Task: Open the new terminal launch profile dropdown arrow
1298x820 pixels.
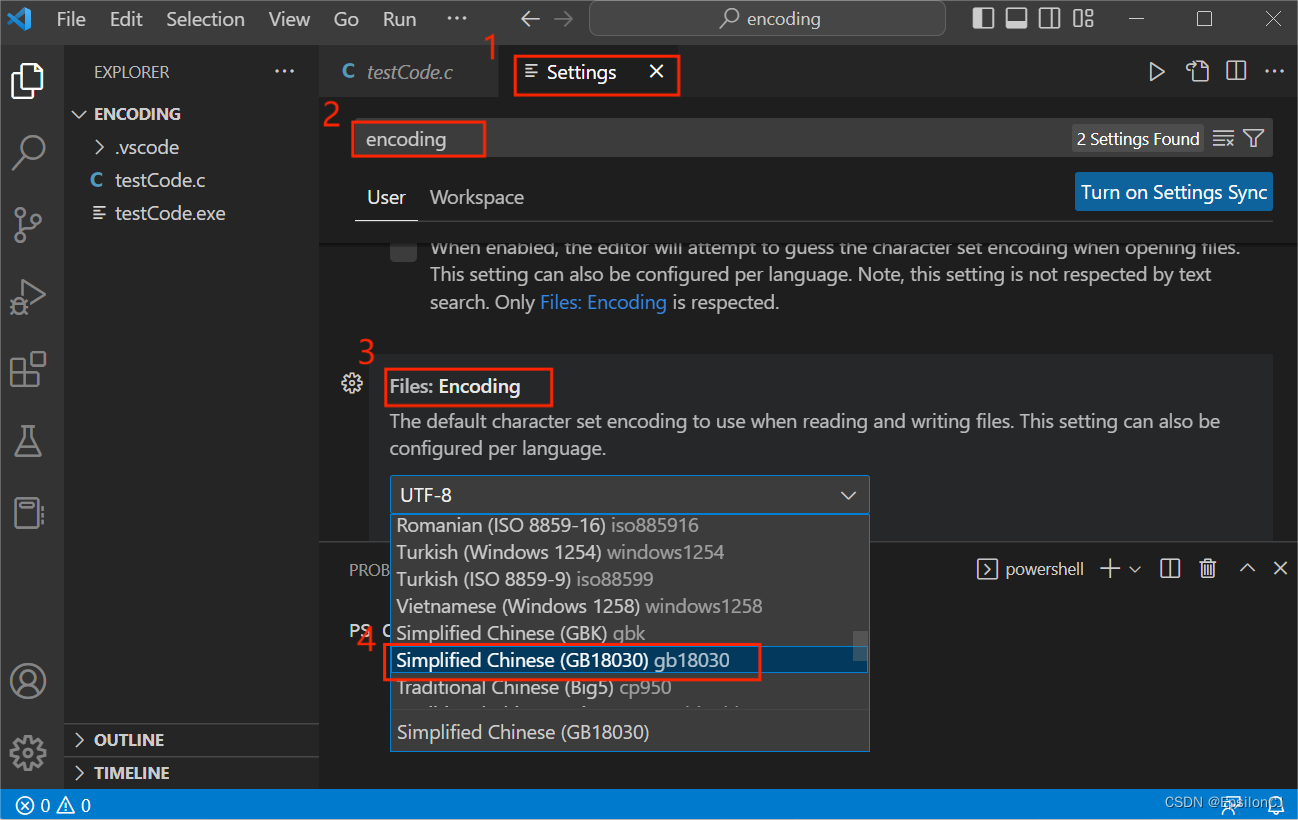Action: (x=1135, y=569)
